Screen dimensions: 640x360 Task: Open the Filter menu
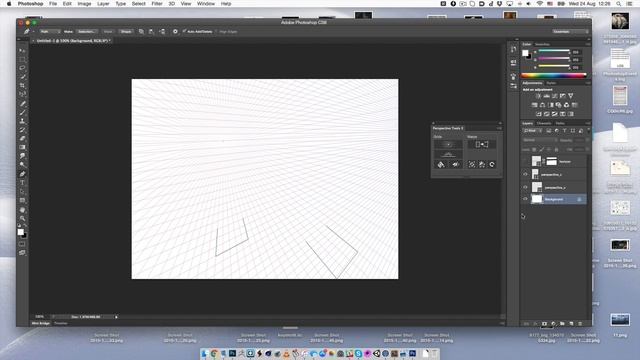point(157,4)
